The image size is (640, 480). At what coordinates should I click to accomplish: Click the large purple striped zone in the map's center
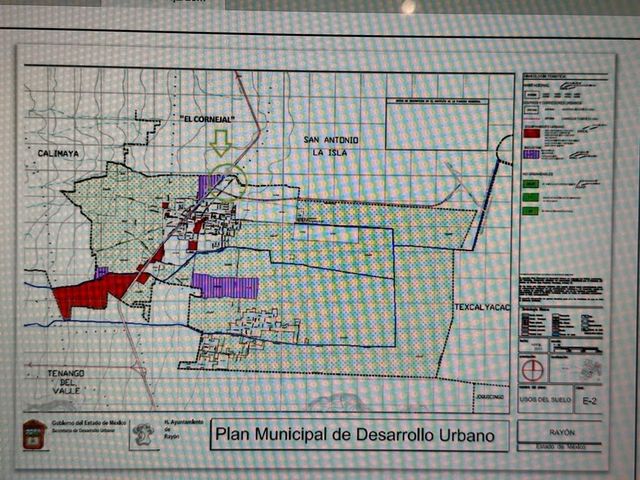(x=226, y=286)
